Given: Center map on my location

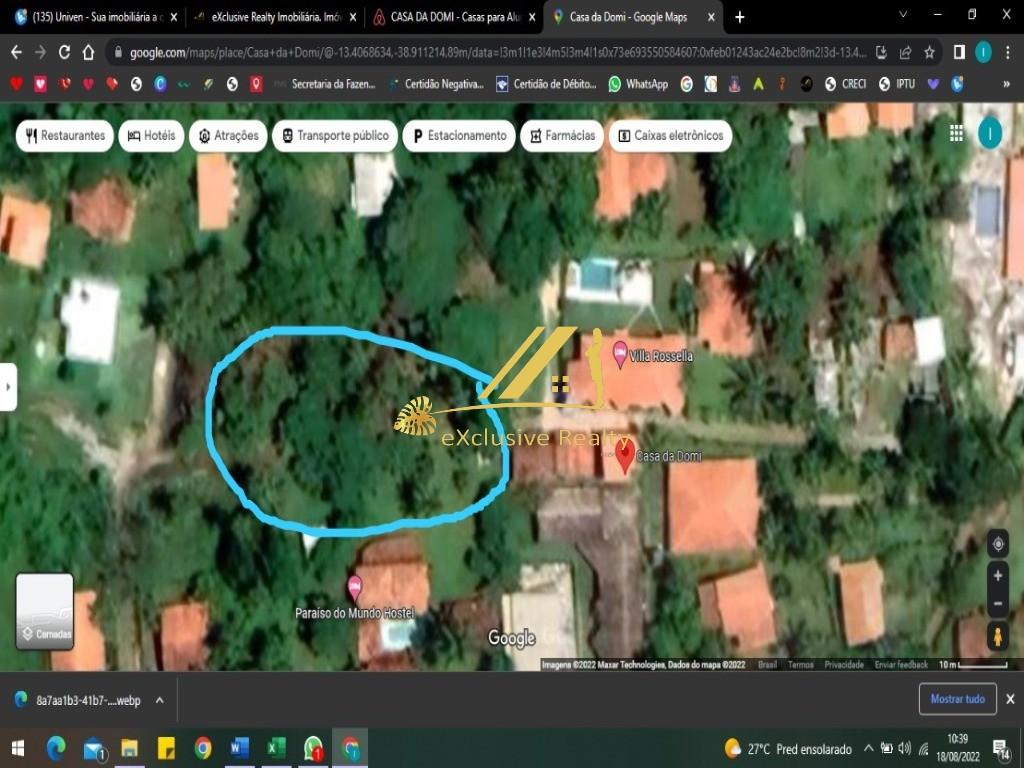Looking at the screenshot, I should click(998, 544).
